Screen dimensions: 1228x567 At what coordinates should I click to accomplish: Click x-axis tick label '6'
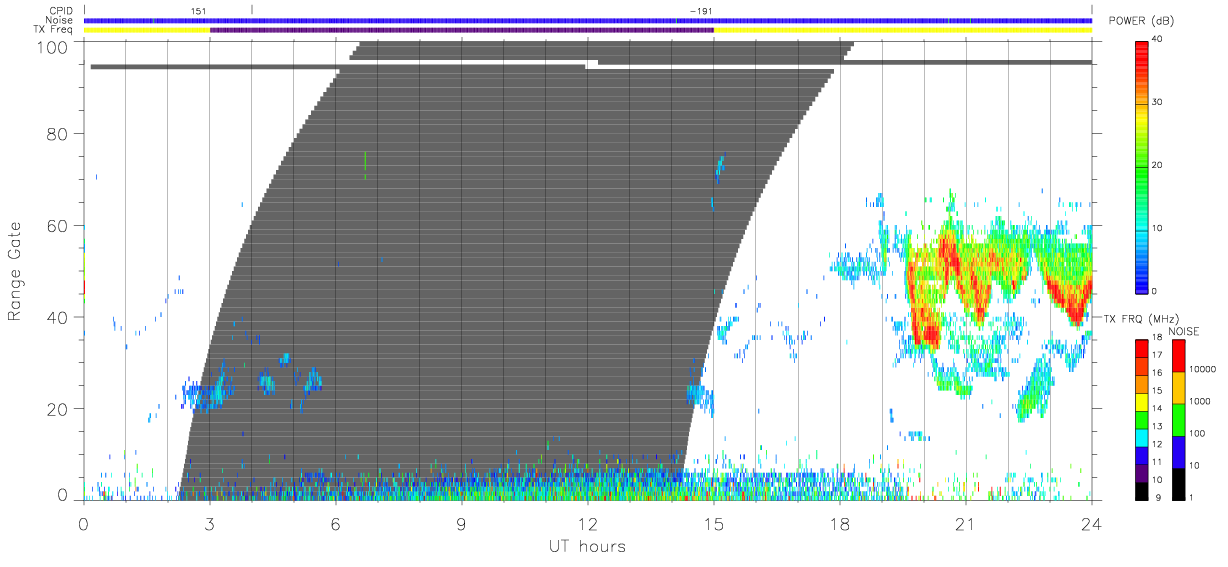(x=335, y=523)
